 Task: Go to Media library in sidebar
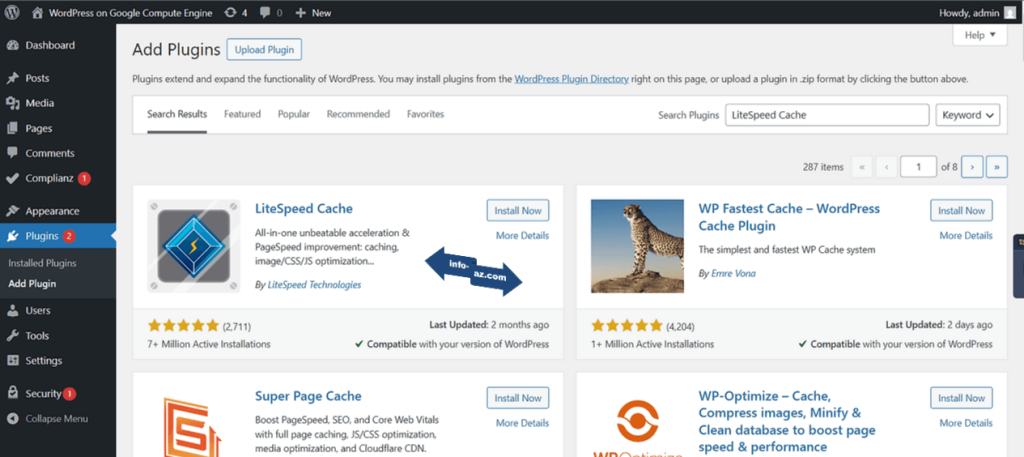click(x=40, y=103)
